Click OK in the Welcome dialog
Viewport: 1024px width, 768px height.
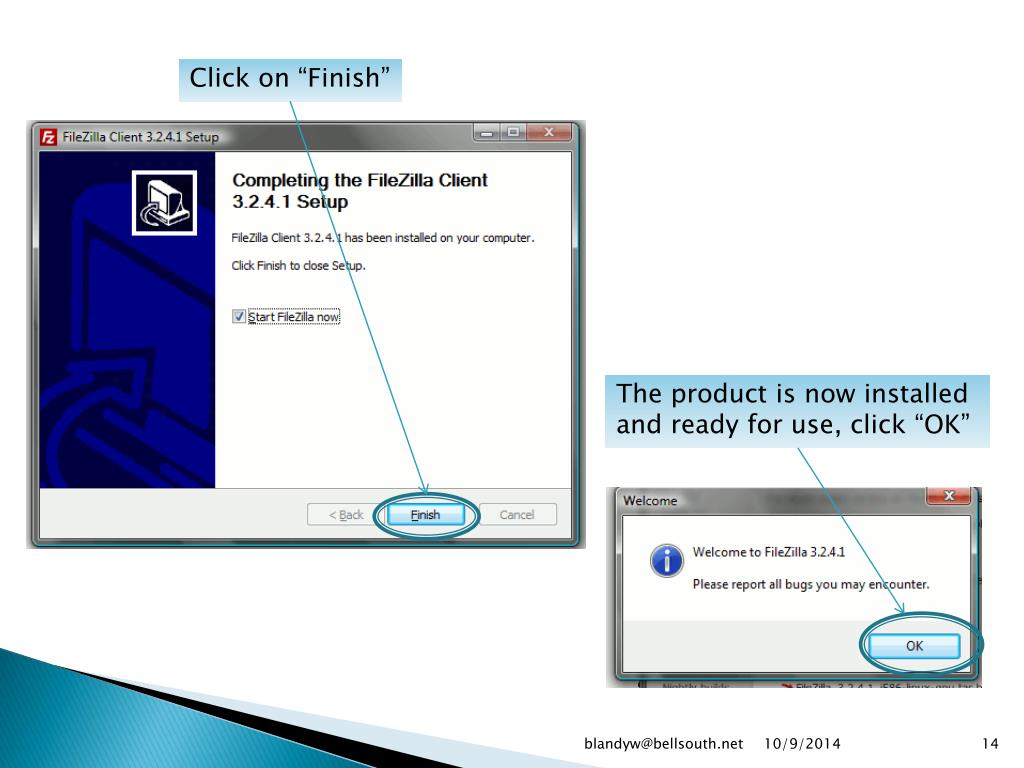pos(914,646)
